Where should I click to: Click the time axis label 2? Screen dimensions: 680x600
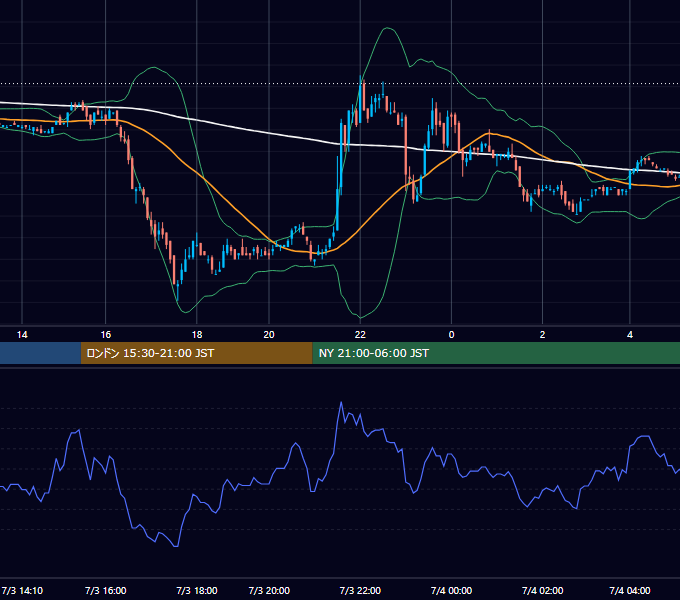[543, 335]
